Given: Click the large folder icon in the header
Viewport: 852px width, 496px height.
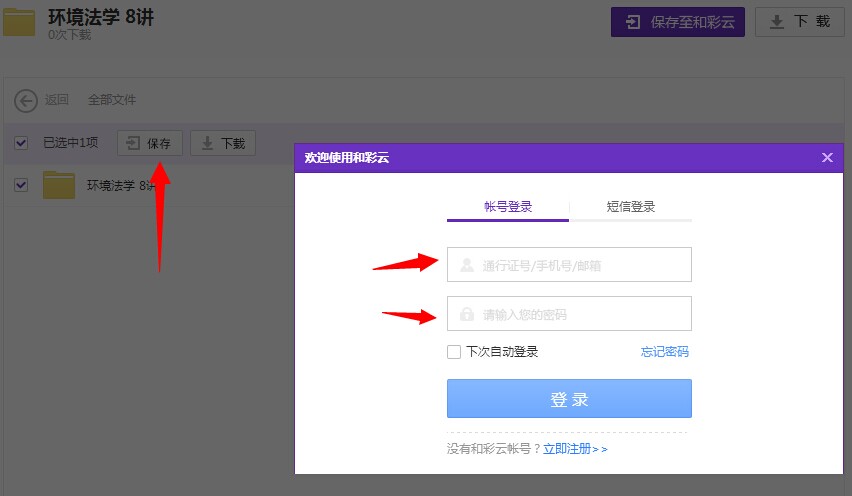Looking at the screenshot, I should (19, 22).
